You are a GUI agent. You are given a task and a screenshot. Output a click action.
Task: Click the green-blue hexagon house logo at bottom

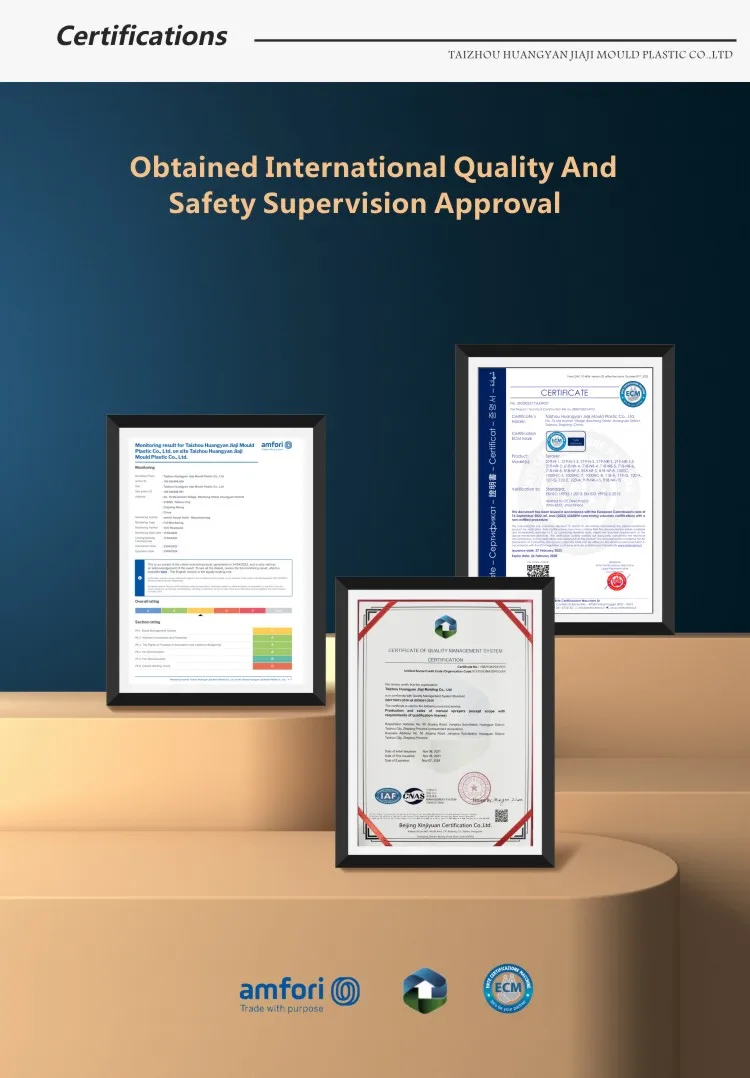click(425, 990)
